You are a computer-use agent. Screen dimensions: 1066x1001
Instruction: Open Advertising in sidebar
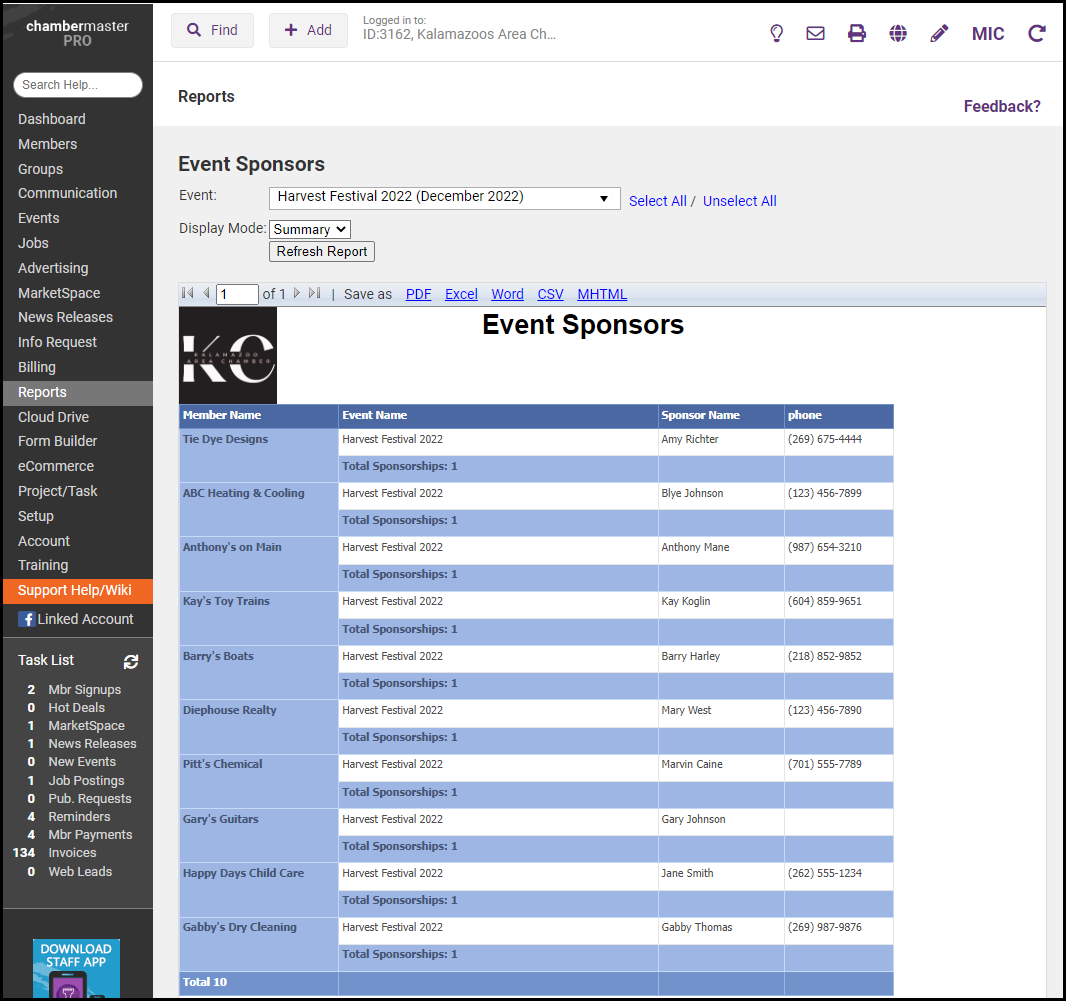pos(53,269)
